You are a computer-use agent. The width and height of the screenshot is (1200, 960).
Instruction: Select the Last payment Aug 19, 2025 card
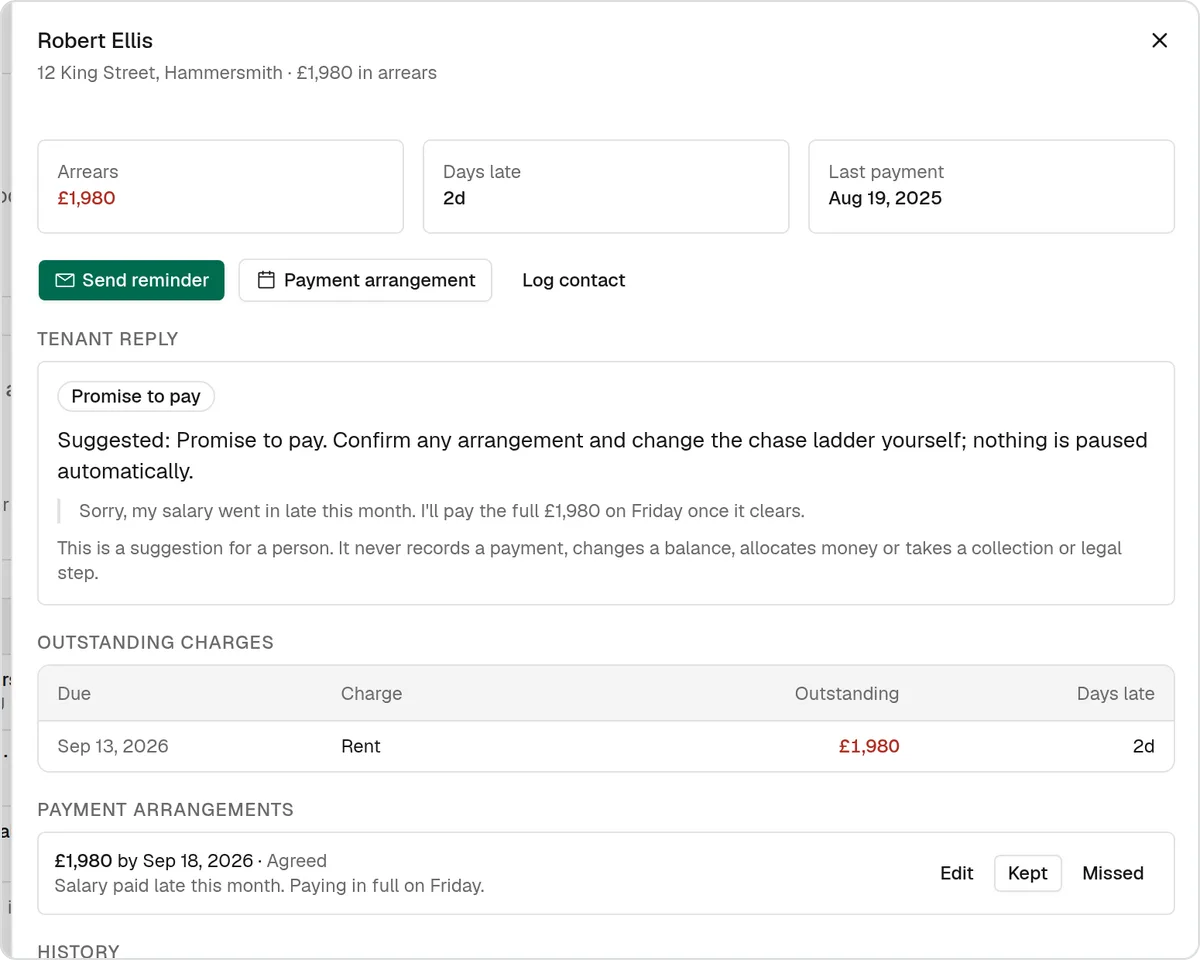pyautogui.click(x=991, y=187)
